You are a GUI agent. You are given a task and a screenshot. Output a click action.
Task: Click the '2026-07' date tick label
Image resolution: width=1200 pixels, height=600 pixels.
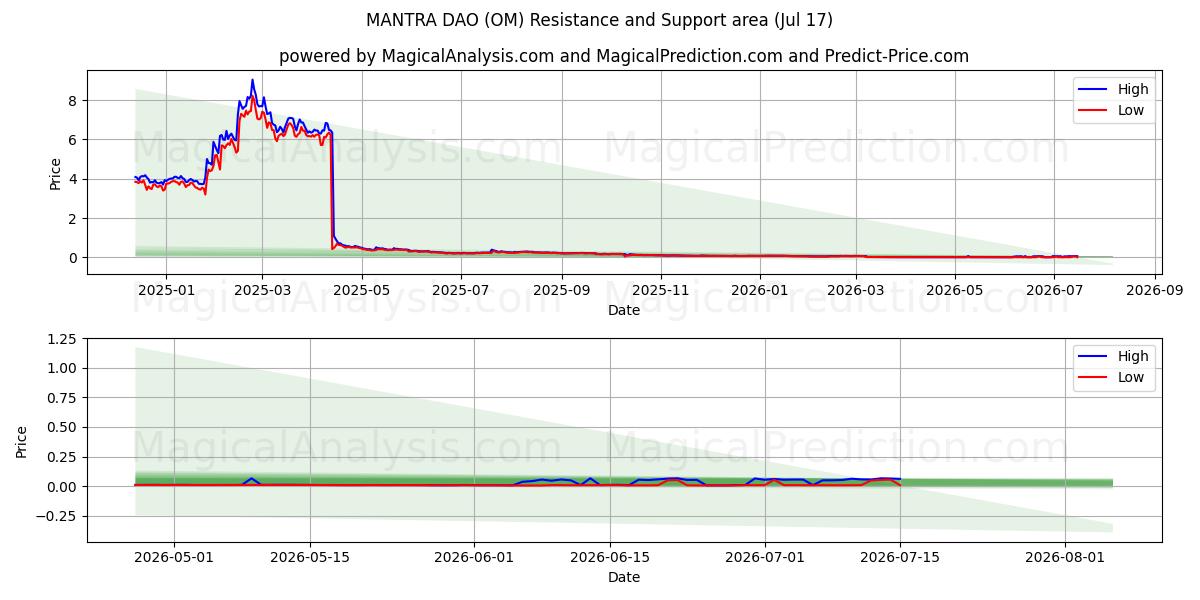(x=1054, y=290)
